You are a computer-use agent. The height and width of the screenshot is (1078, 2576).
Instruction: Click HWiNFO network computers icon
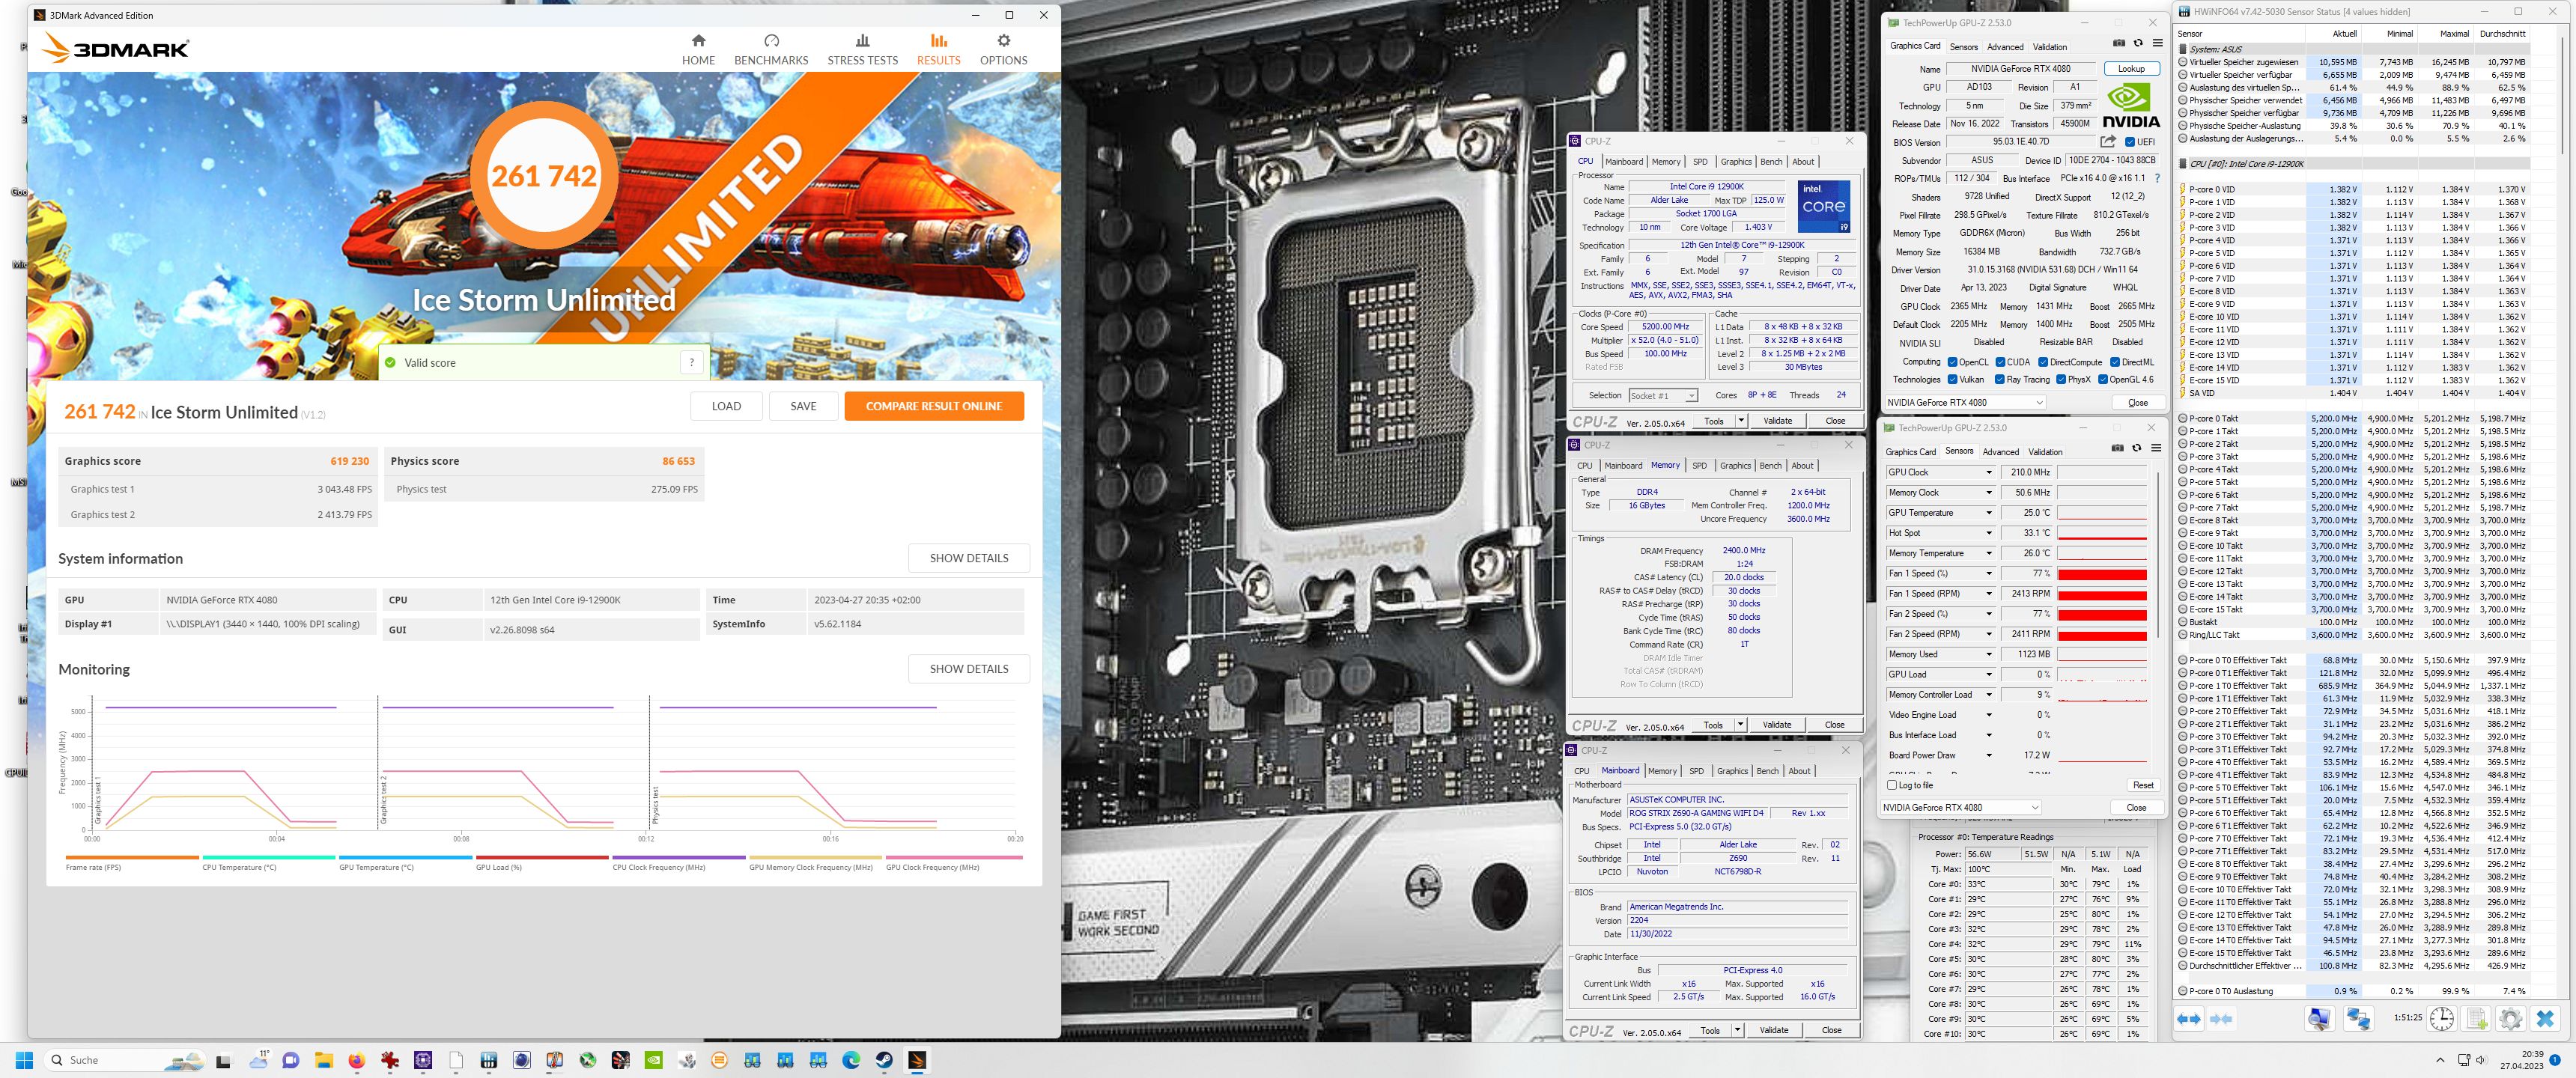pyautogui.click(x=2358, y=1019)
